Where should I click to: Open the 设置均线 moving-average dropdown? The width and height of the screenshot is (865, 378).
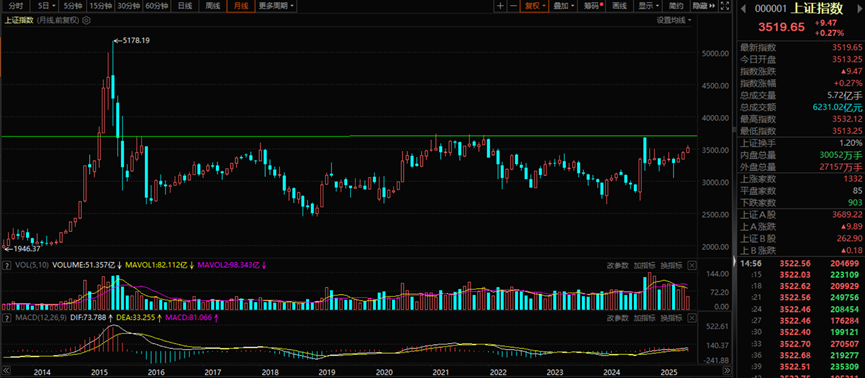(x=673, y=20)
